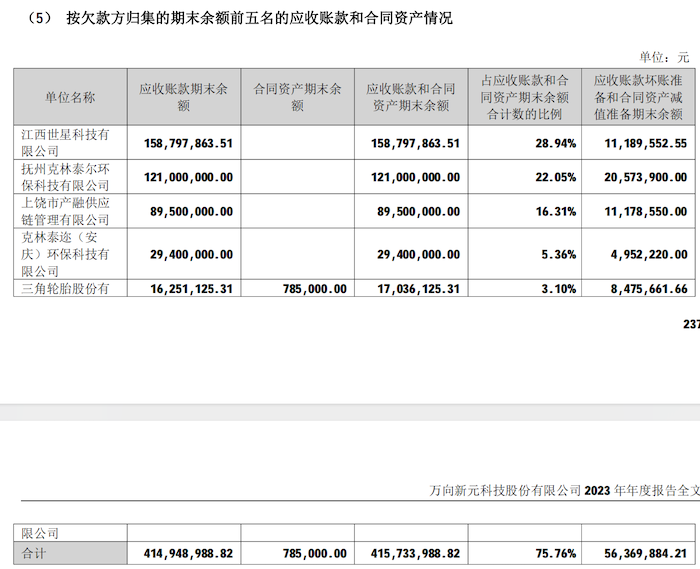Select company name 克林泰迩（安庆）环保科技有限公司

(x=65, y=254)
